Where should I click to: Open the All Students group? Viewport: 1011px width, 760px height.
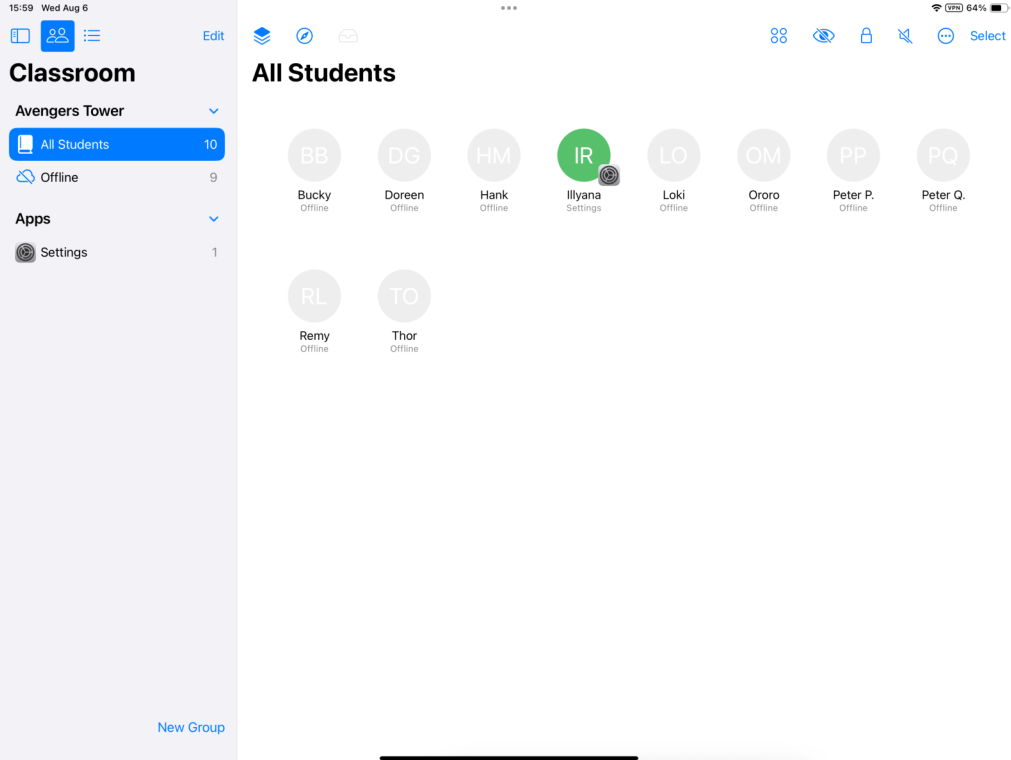click(117, 144)
